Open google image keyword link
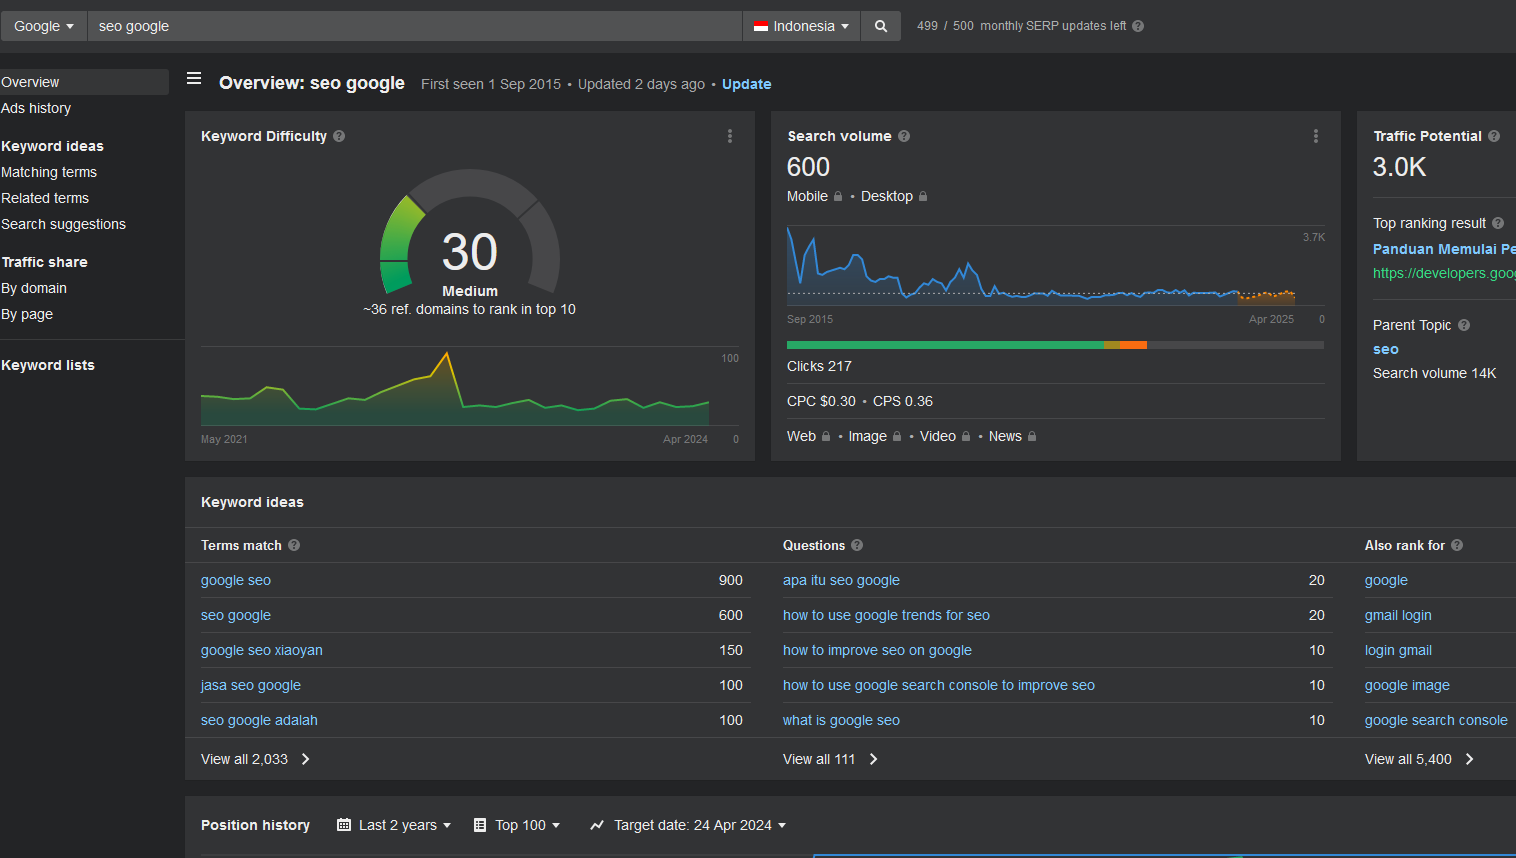Screen dimensions: 1516x858 [1407, 685]
